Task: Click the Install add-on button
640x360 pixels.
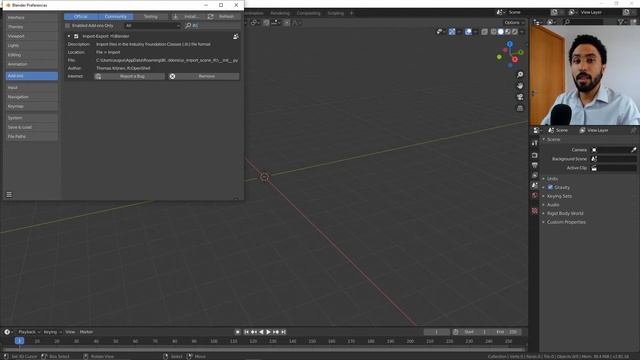Action: (187, 16)
